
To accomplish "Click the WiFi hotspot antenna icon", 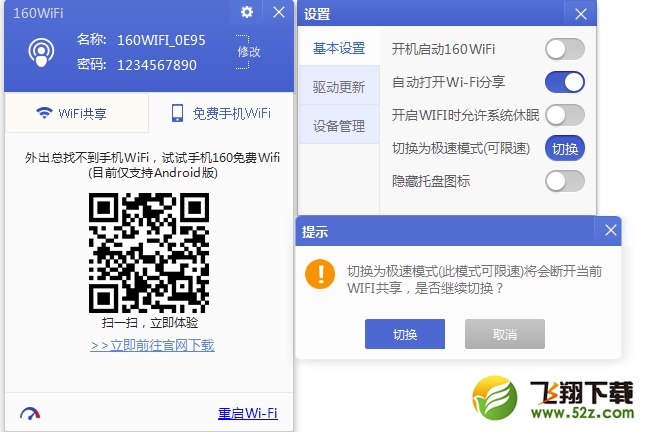I will (x=41, y=52).
